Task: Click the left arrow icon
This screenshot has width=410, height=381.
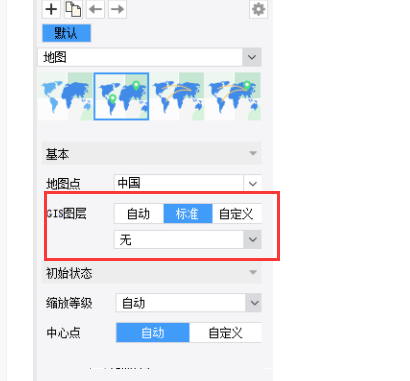Action: [x=95, y=9]
